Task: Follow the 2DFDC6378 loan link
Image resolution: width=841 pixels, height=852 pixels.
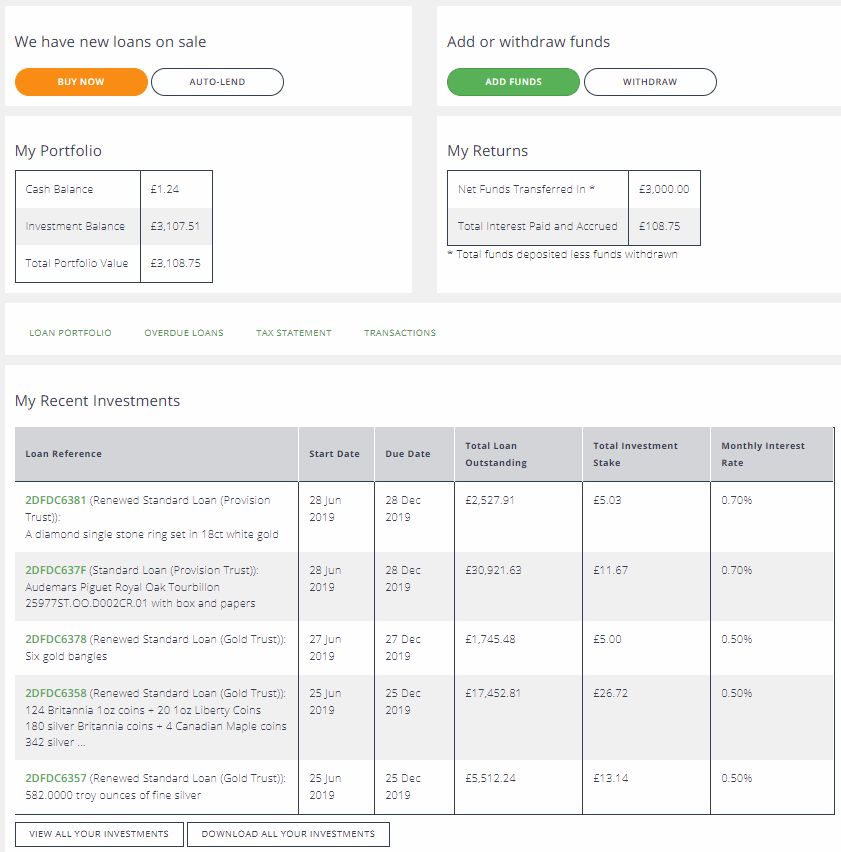Action: tap(55, 639)
